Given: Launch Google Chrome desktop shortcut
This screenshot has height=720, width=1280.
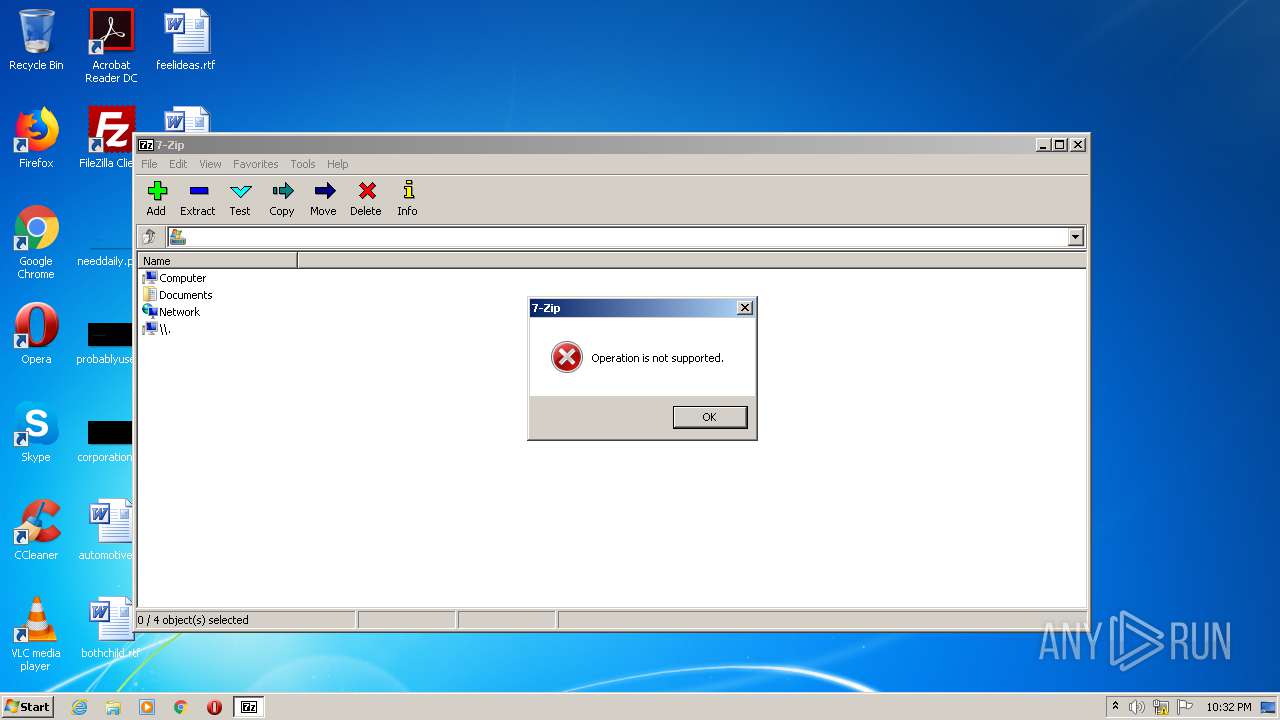Looking at the screenshot, I should (x=36, y=242).
